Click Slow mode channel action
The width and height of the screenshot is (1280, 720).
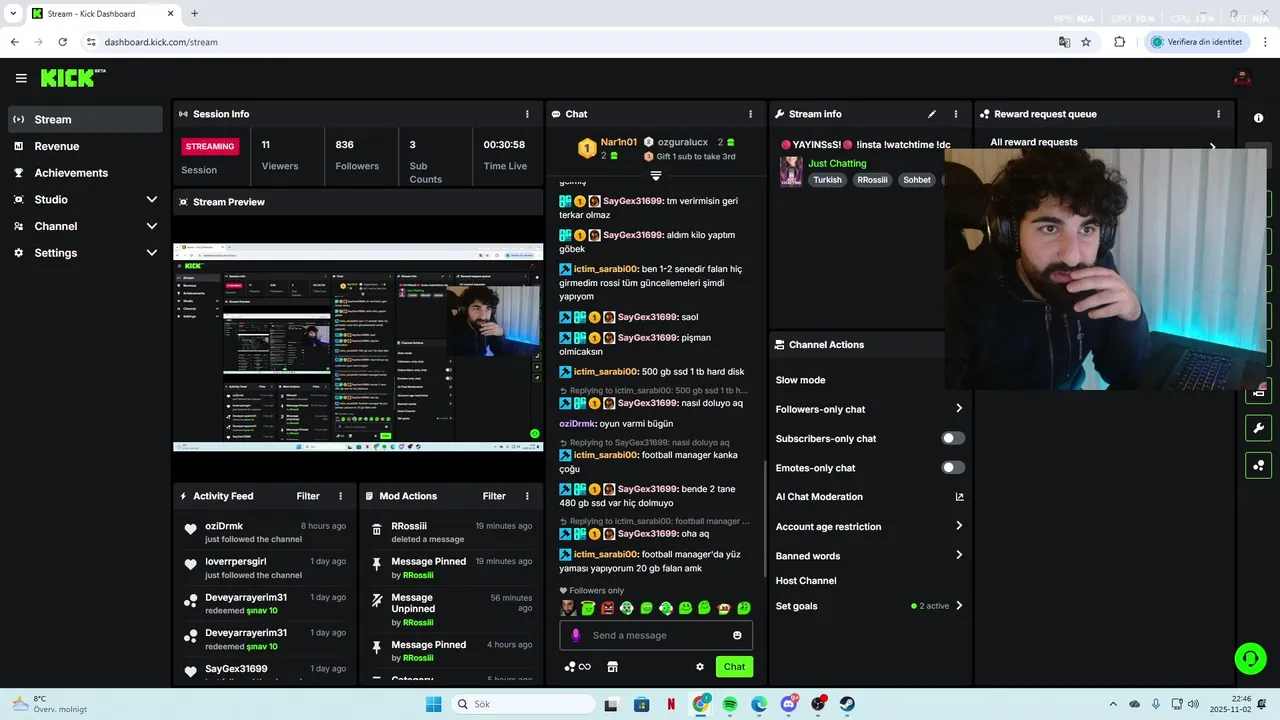coord(800,380)
